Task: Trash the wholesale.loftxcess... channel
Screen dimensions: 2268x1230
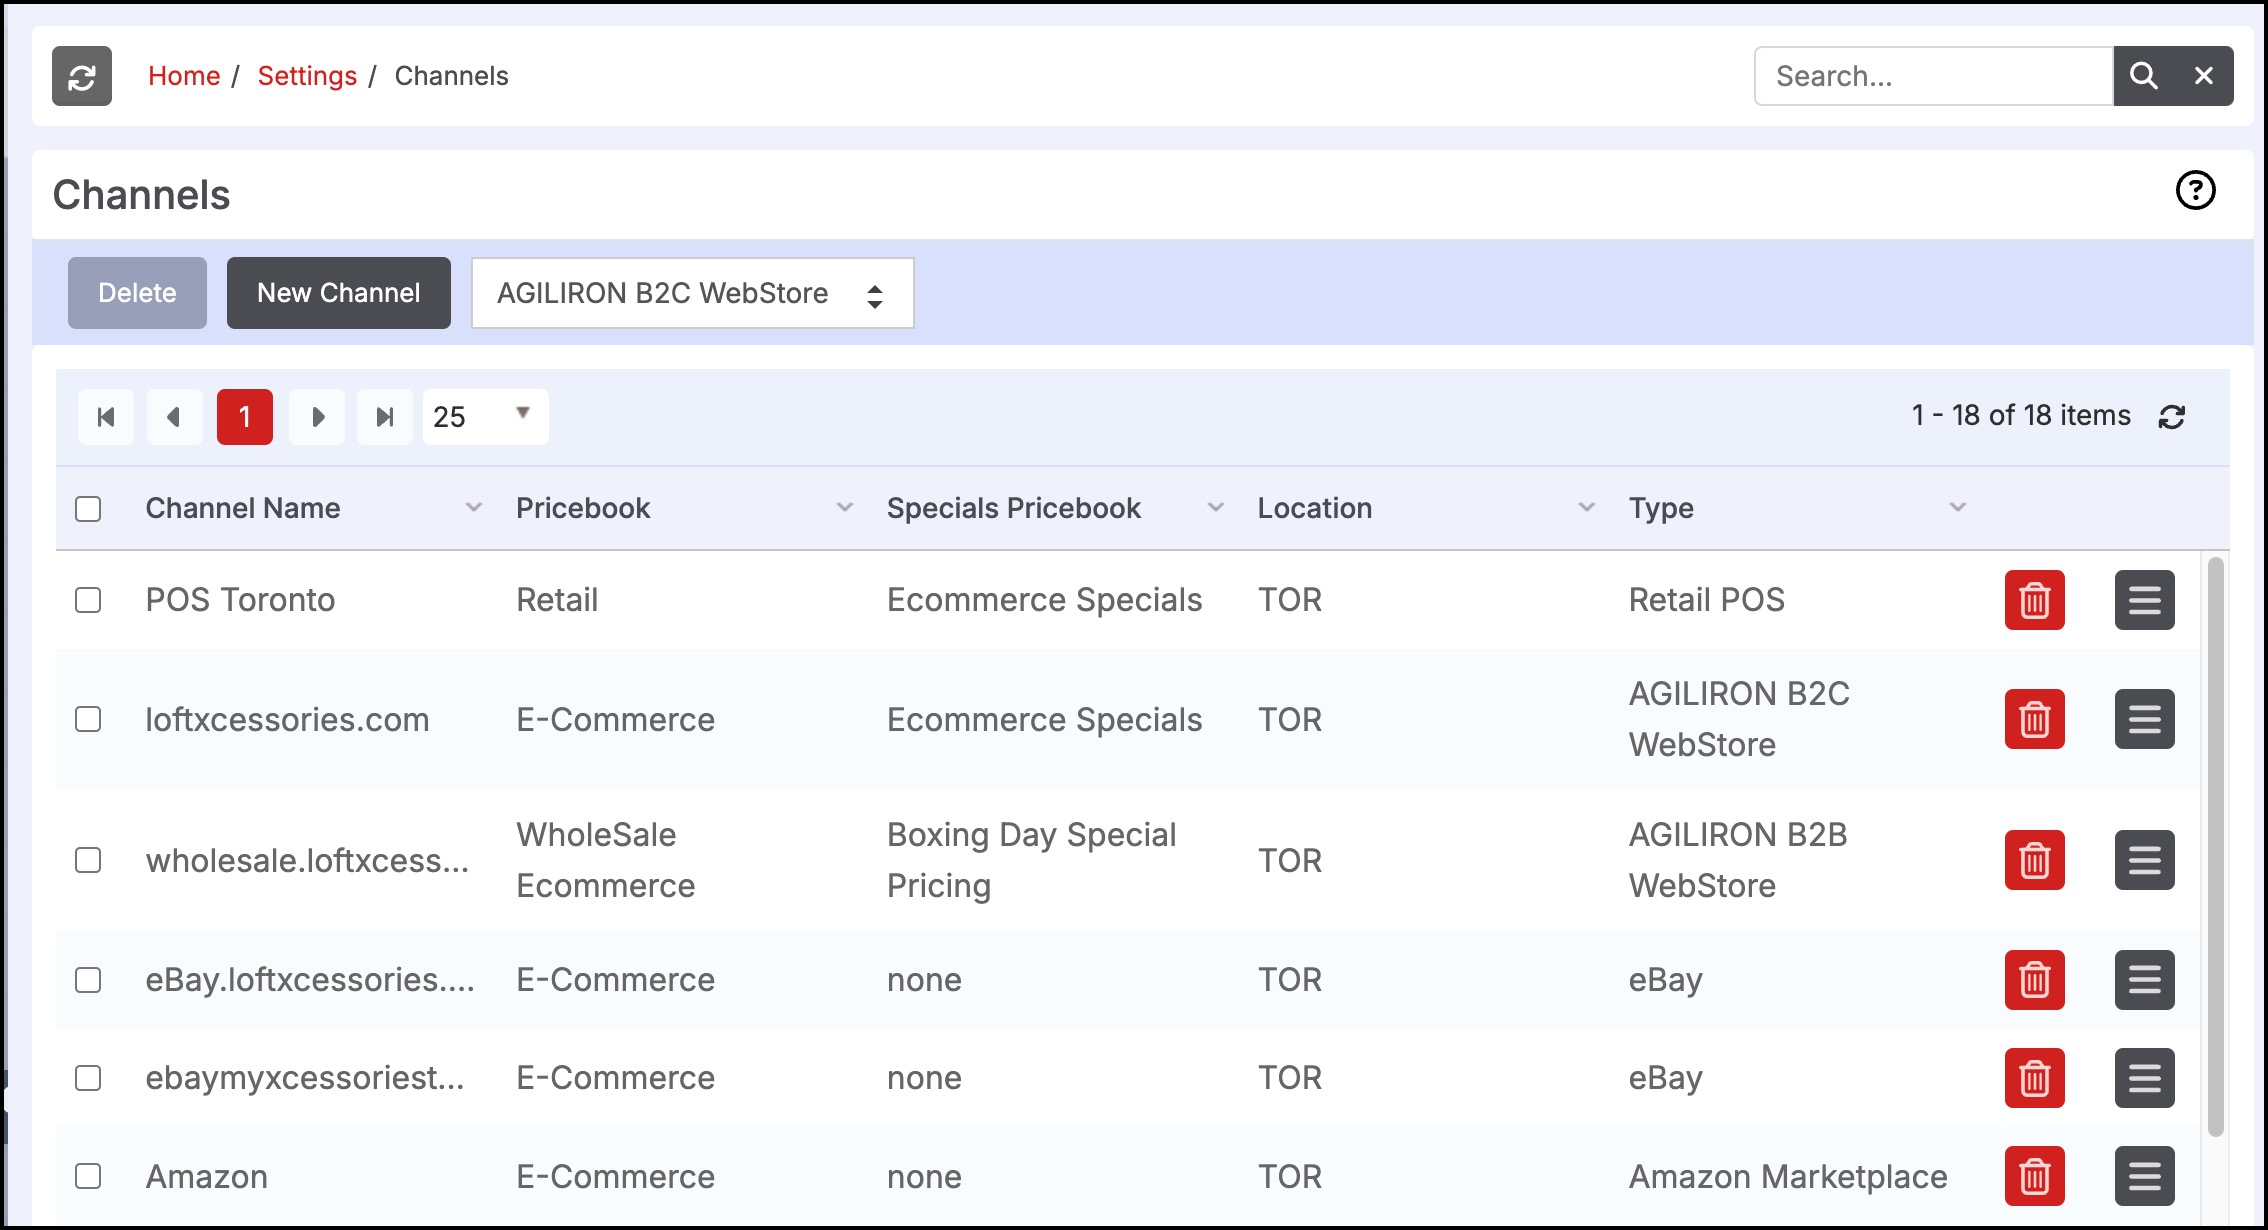Action: (2035, 860)
